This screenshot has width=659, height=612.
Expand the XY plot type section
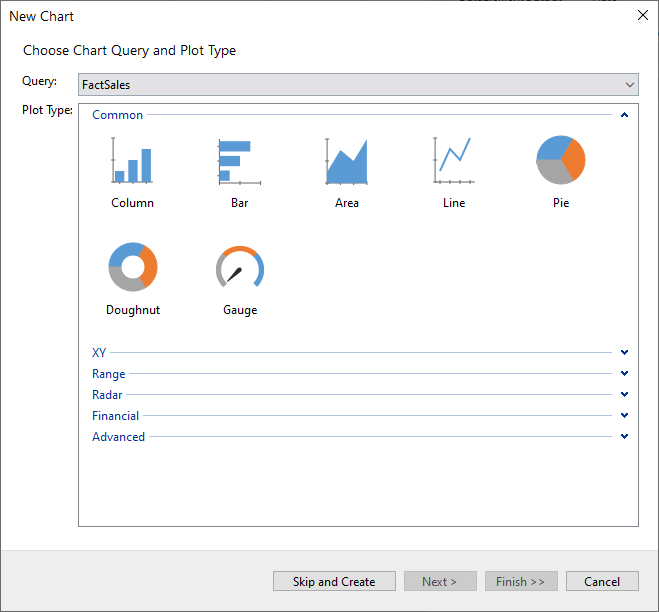625,352
